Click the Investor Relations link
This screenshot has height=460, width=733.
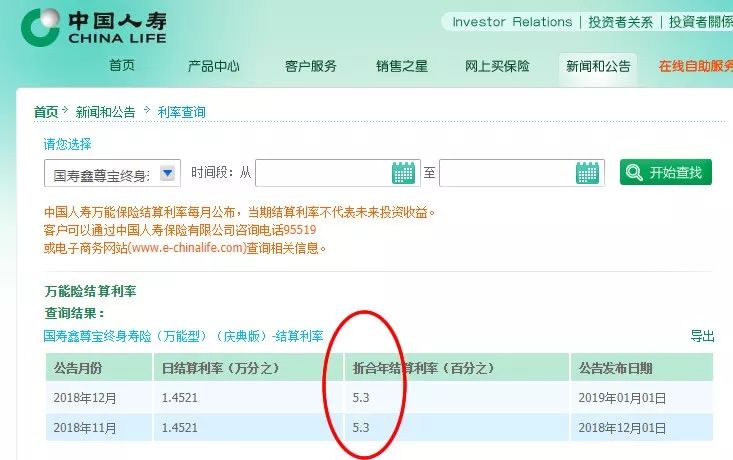click(x=511, y=22)
